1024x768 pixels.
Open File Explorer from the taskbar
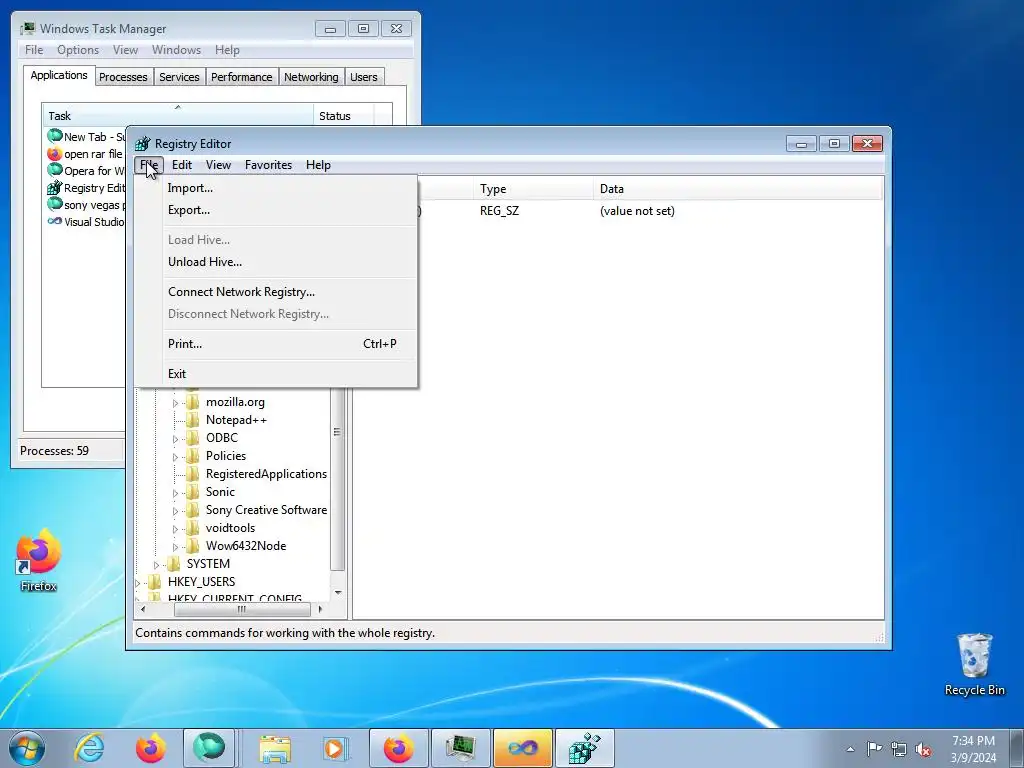click(x=275, y=748)
